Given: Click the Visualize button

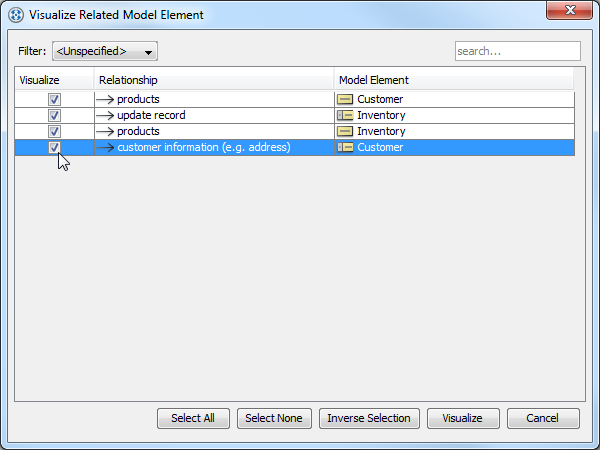Looking at the screenshot, I should coord(463,418).
